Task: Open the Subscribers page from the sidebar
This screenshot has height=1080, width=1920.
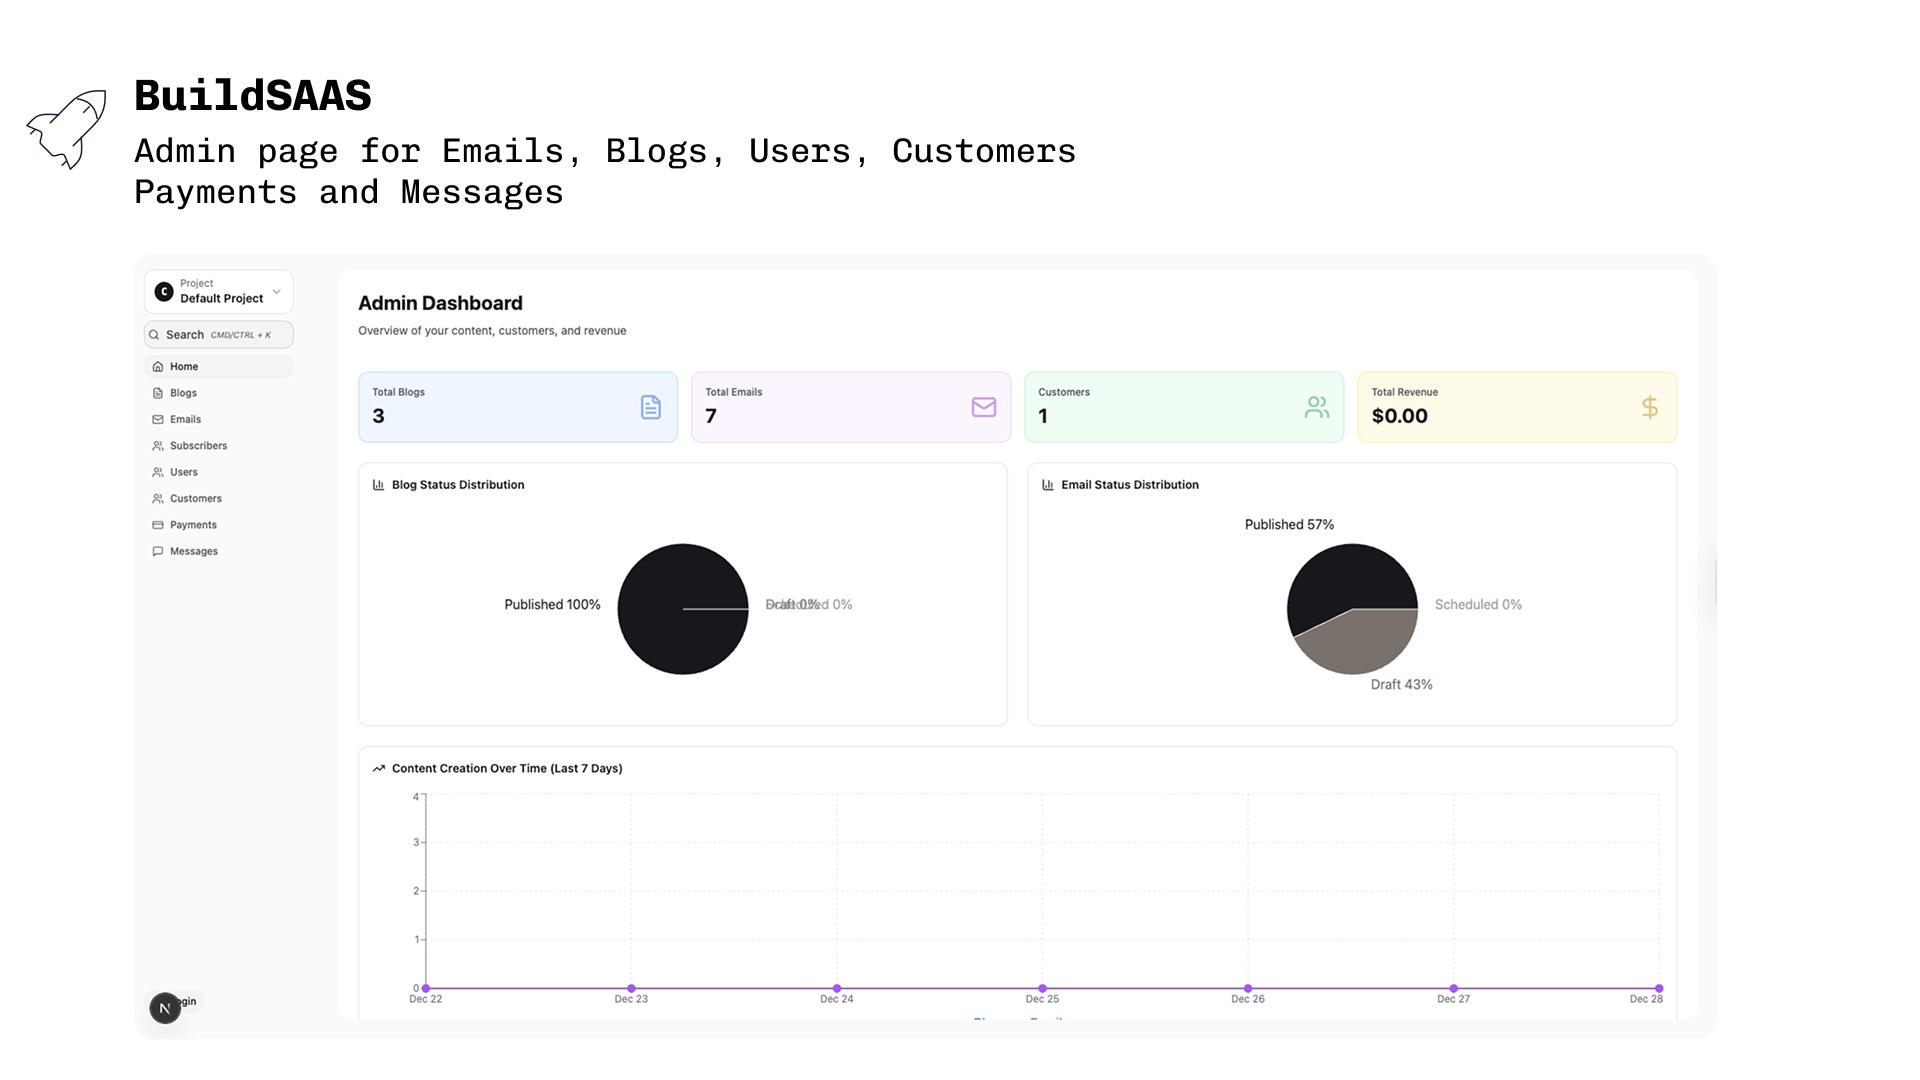Action: (197, 445)
